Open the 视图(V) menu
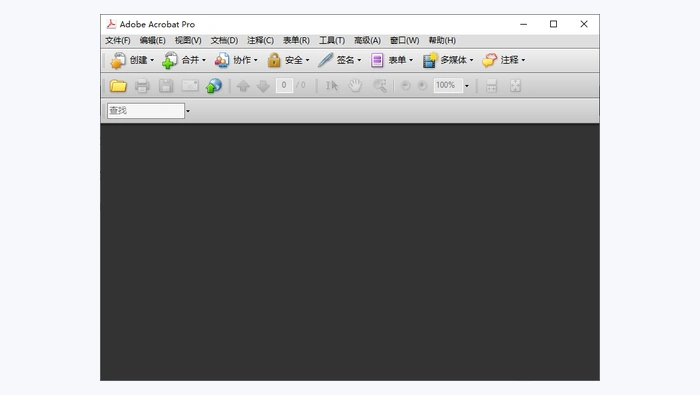700x395 pixels. [x=188, y=41]
